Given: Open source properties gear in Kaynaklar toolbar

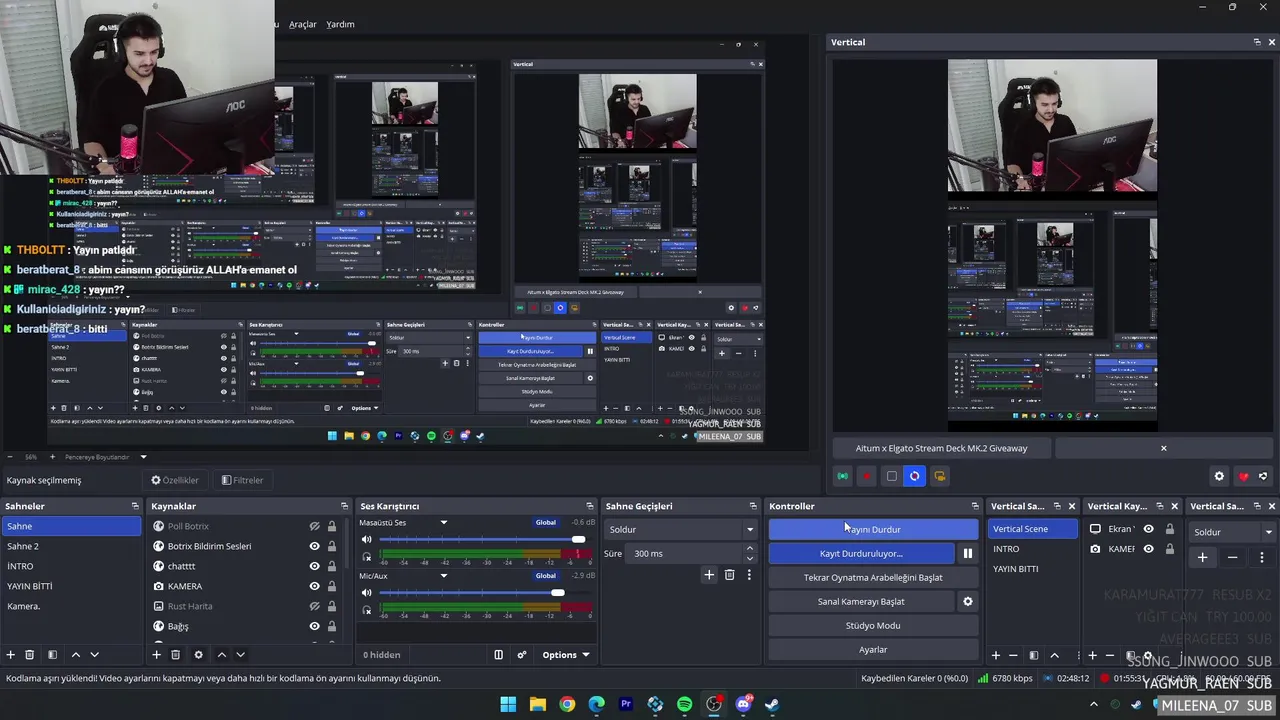Looking at the screenshot, I should click(x=198, y=655).
